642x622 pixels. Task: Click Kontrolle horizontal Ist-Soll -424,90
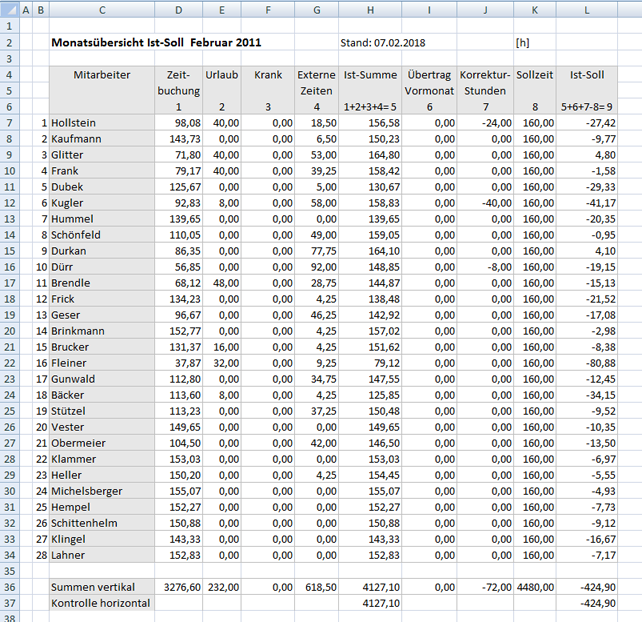(x=587, y=603)
